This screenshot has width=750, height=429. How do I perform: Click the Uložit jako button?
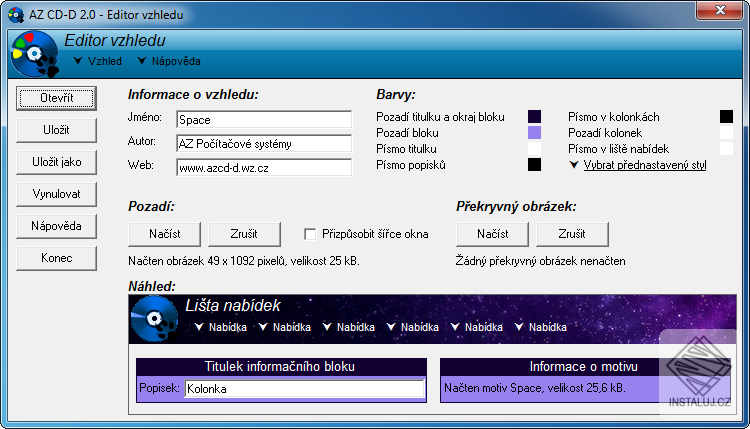coord(56,162)
